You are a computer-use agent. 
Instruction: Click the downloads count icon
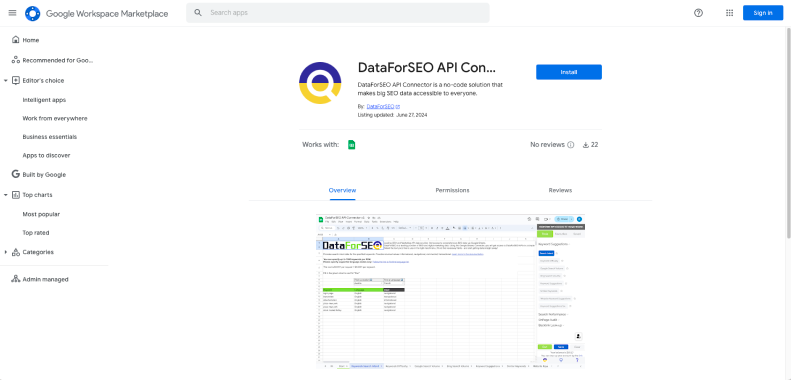point(586,145)
